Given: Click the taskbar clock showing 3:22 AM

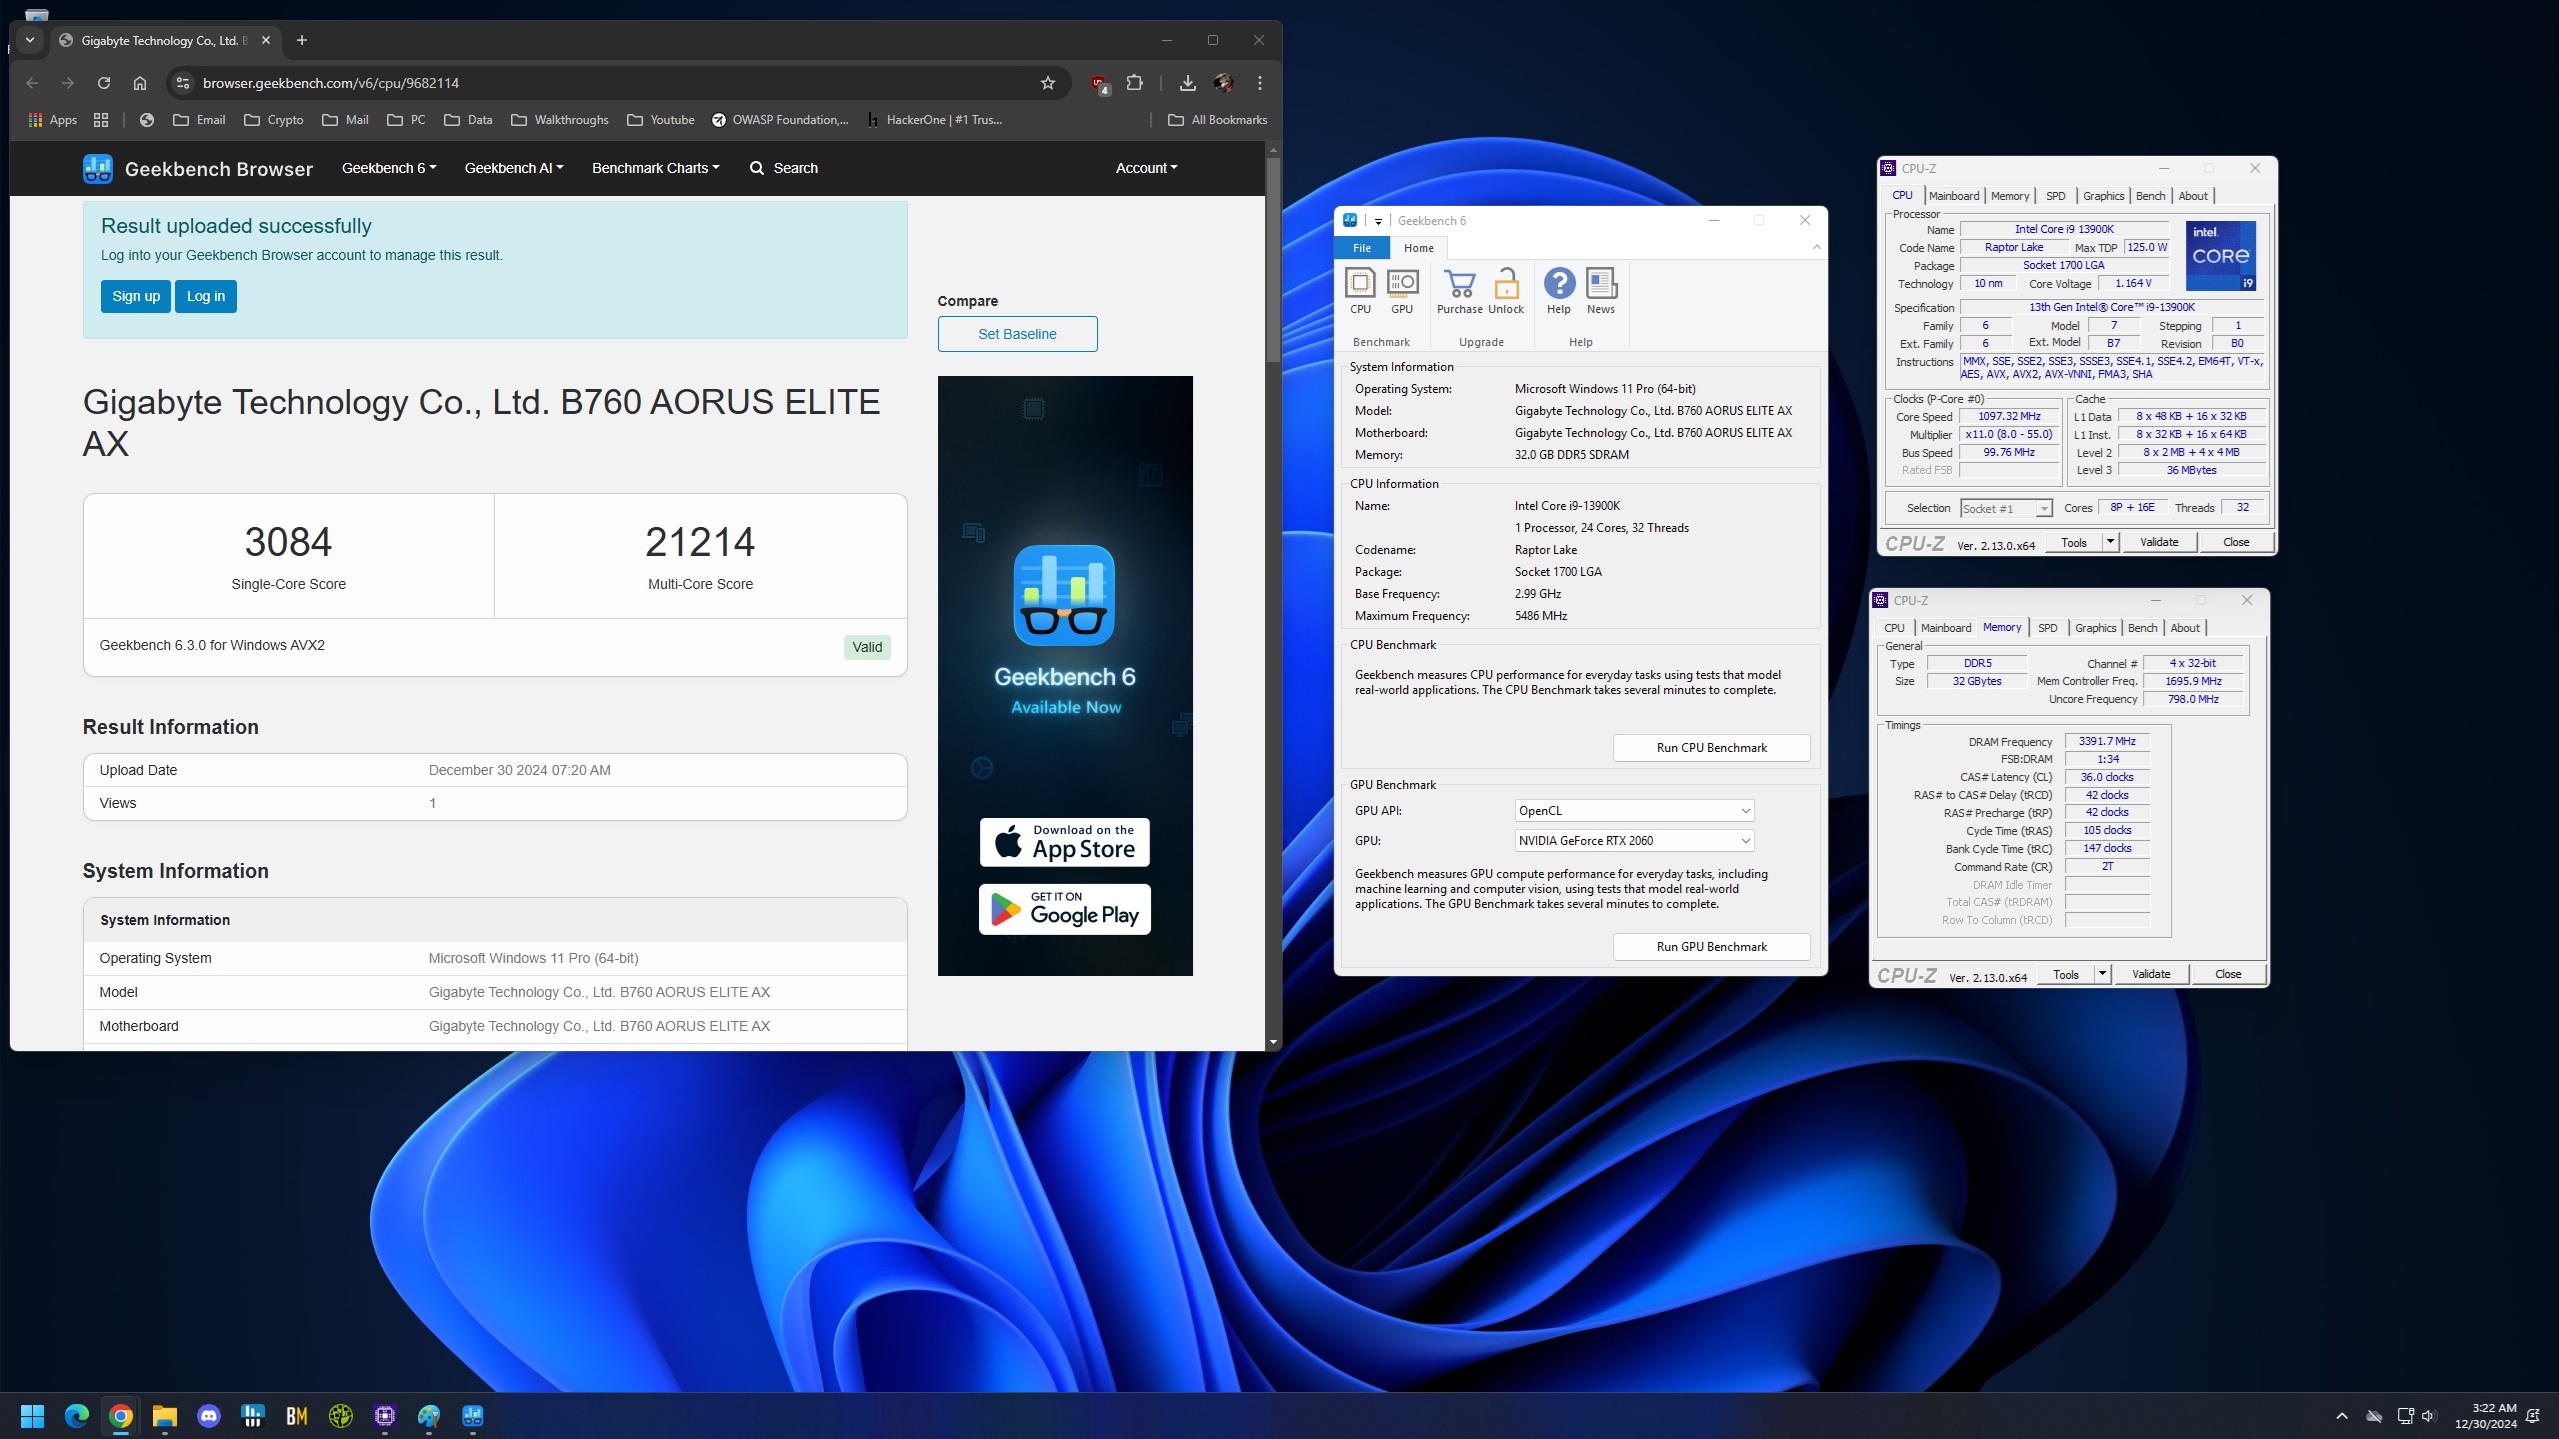Looking at the screenshot, I should [2485, 1416].
